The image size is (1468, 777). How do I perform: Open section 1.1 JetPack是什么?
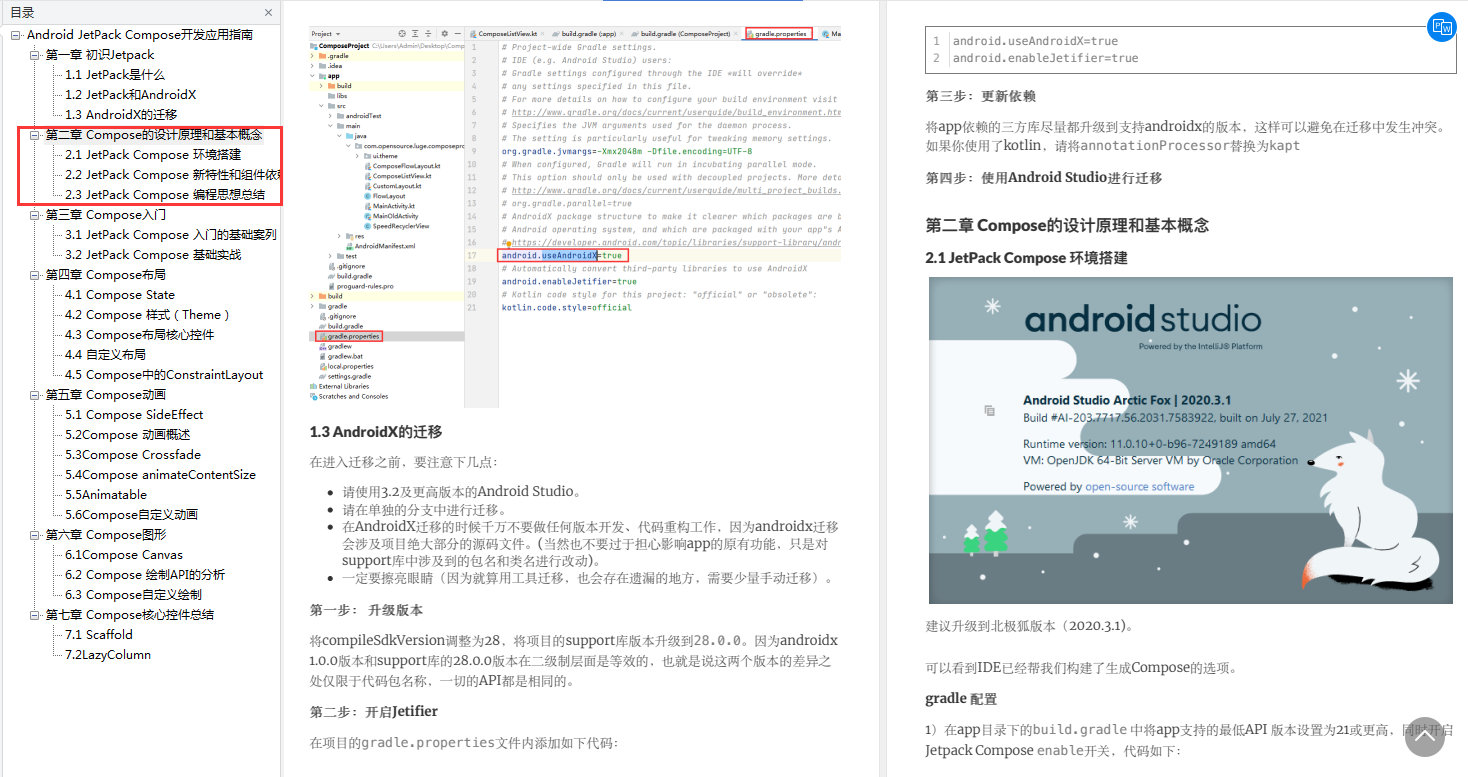[115, 75]
